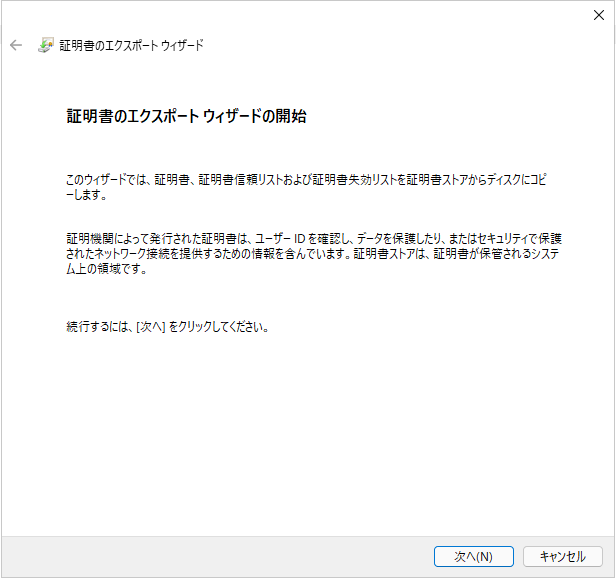The width and height of the screenshot is (616, 580).
Task: Click the title text 証明書のエクスポート ウィザード
Action: [x=132, y=46]
